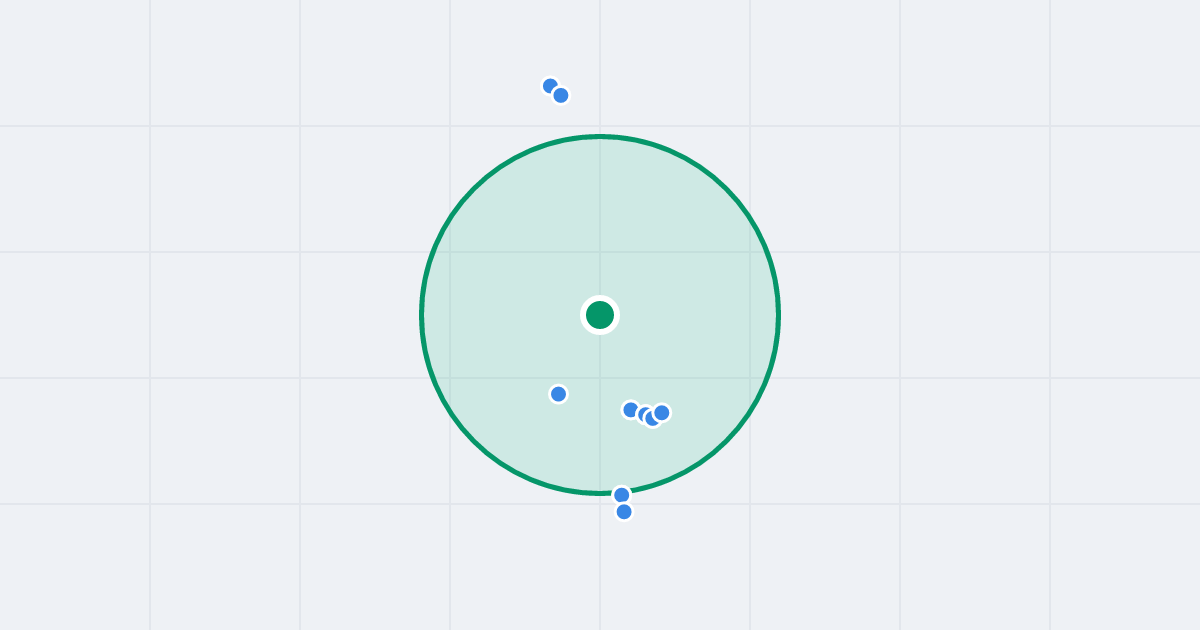Image resolution: width=1200 pixels, height=630 pixels.
Task: Select the second blue point above the circle
Action: [561, 95]
